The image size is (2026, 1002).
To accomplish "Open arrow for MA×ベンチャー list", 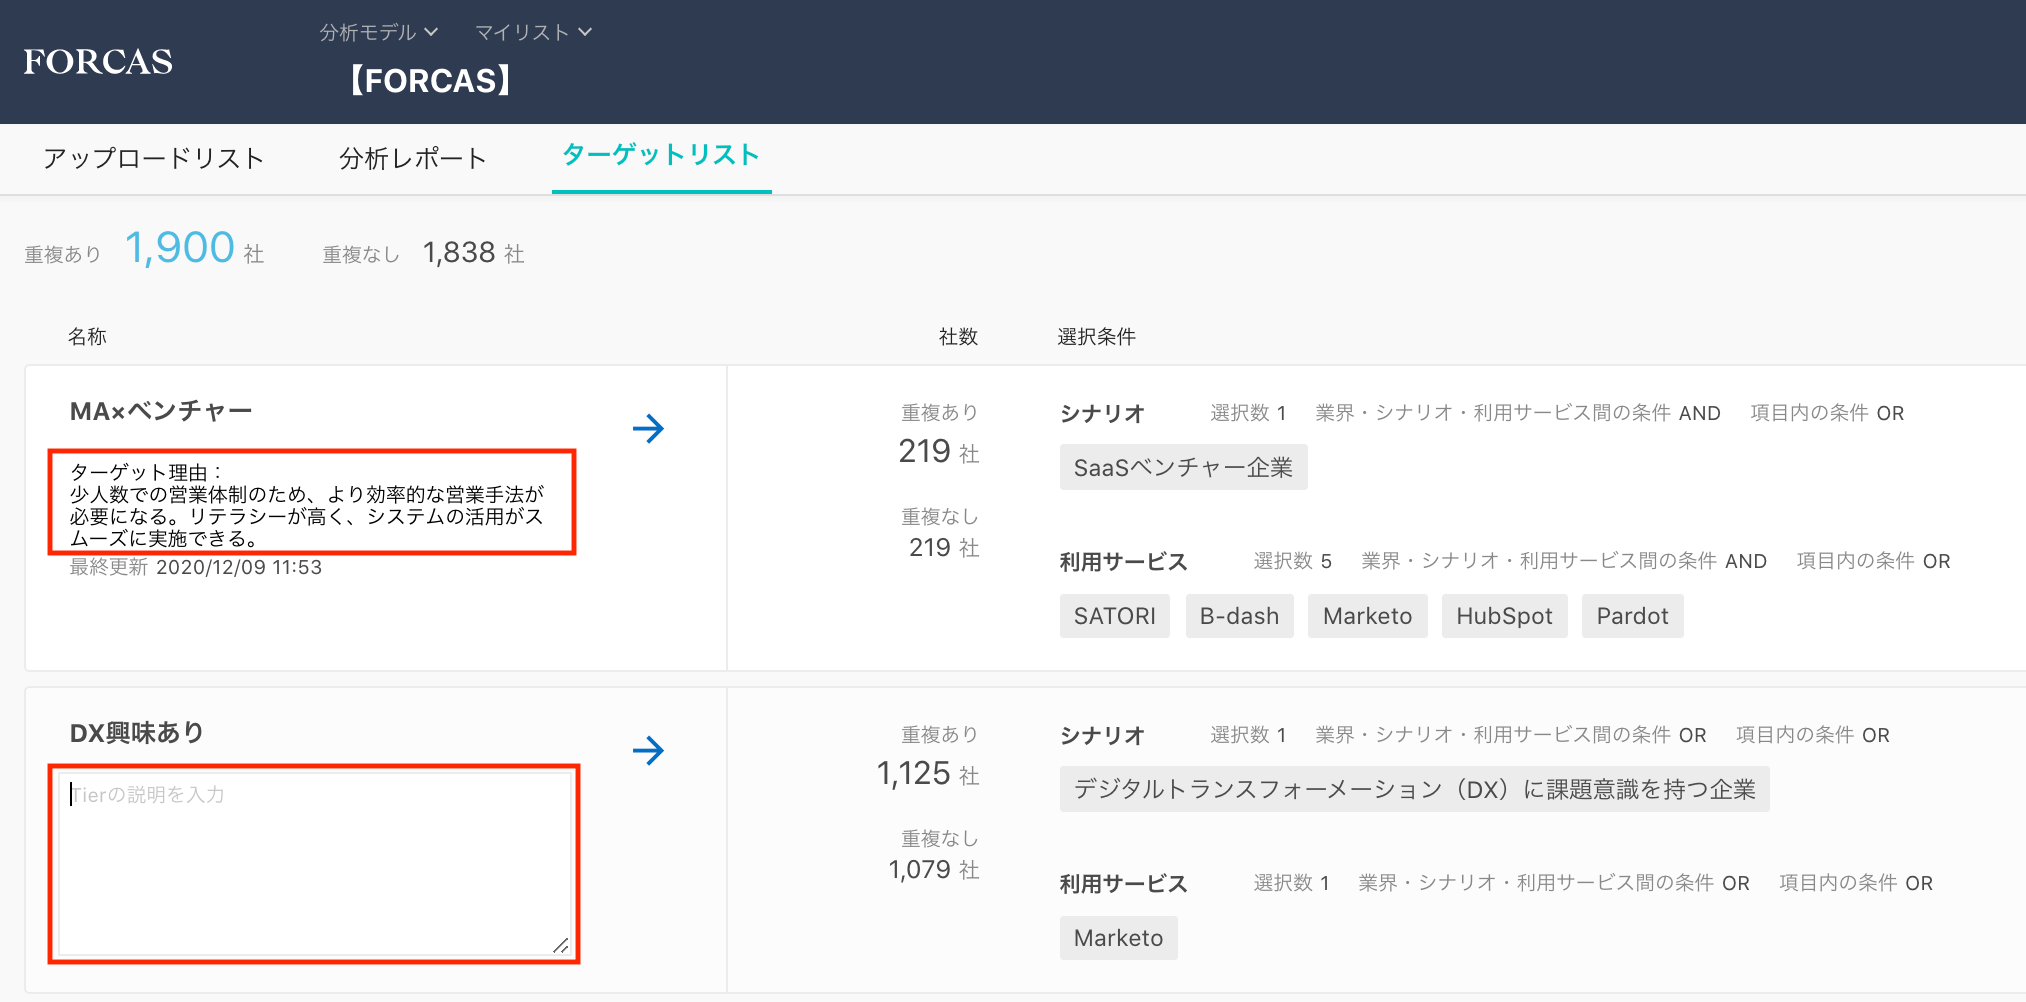I will (648, 429).
